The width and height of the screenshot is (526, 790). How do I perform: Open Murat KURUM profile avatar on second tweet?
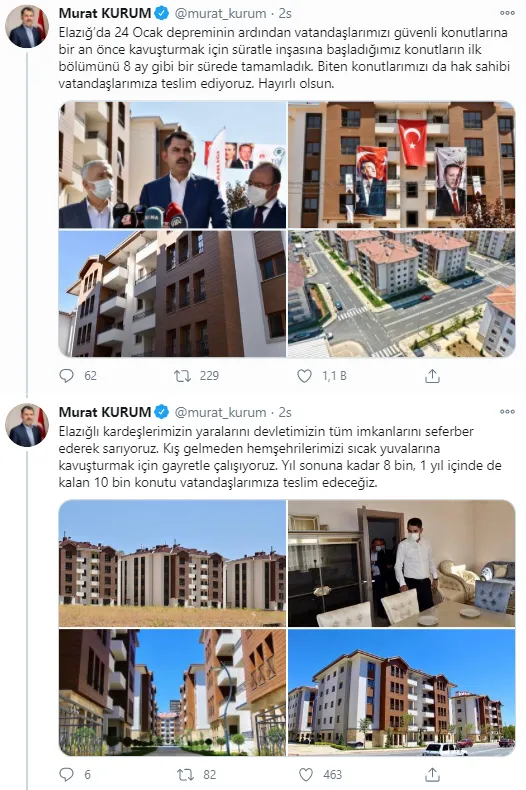pos(27,425)
